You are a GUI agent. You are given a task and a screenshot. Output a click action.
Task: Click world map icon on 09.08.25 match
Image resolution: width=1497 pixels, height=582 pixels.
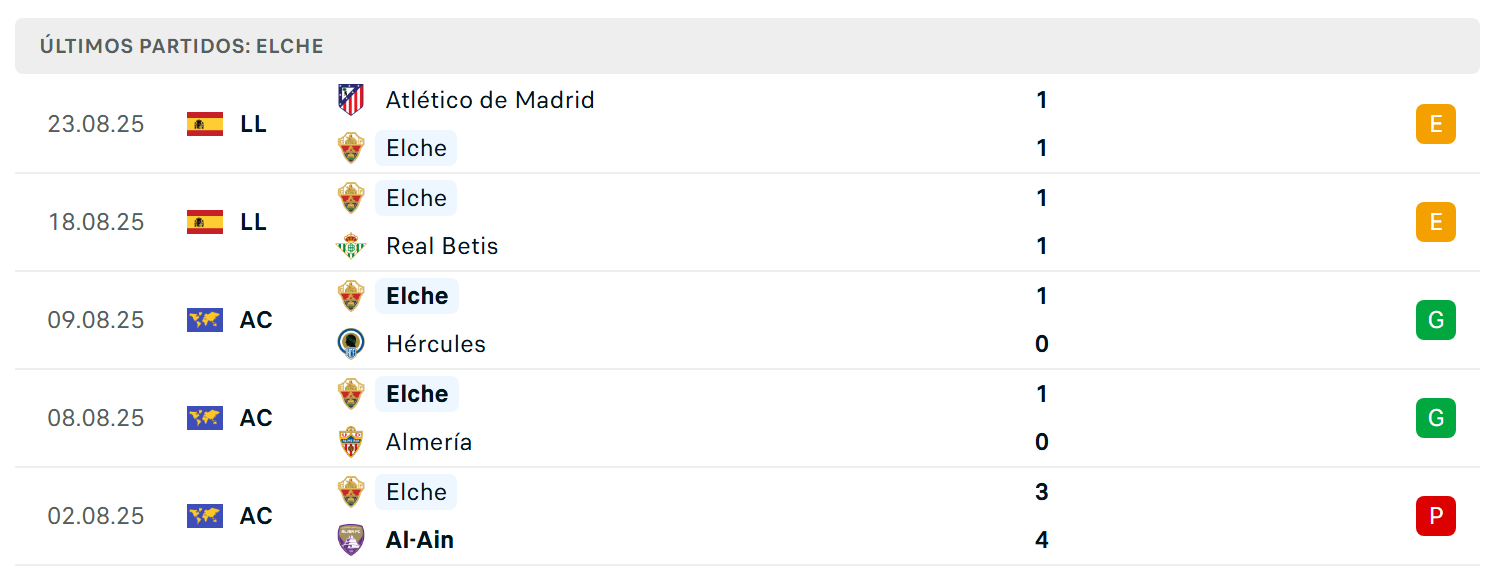coord(205,320)
